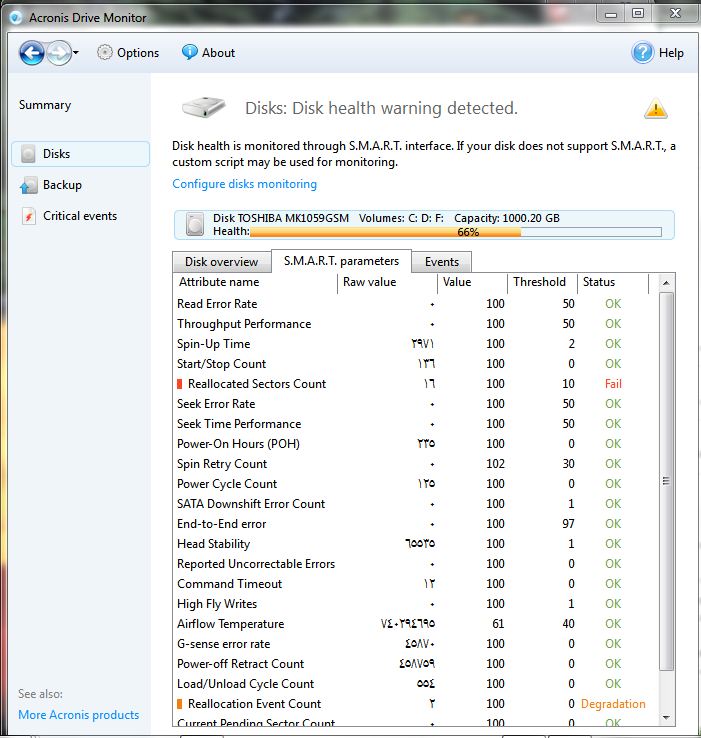Click the Disks sidebar icon

(28, 154)
